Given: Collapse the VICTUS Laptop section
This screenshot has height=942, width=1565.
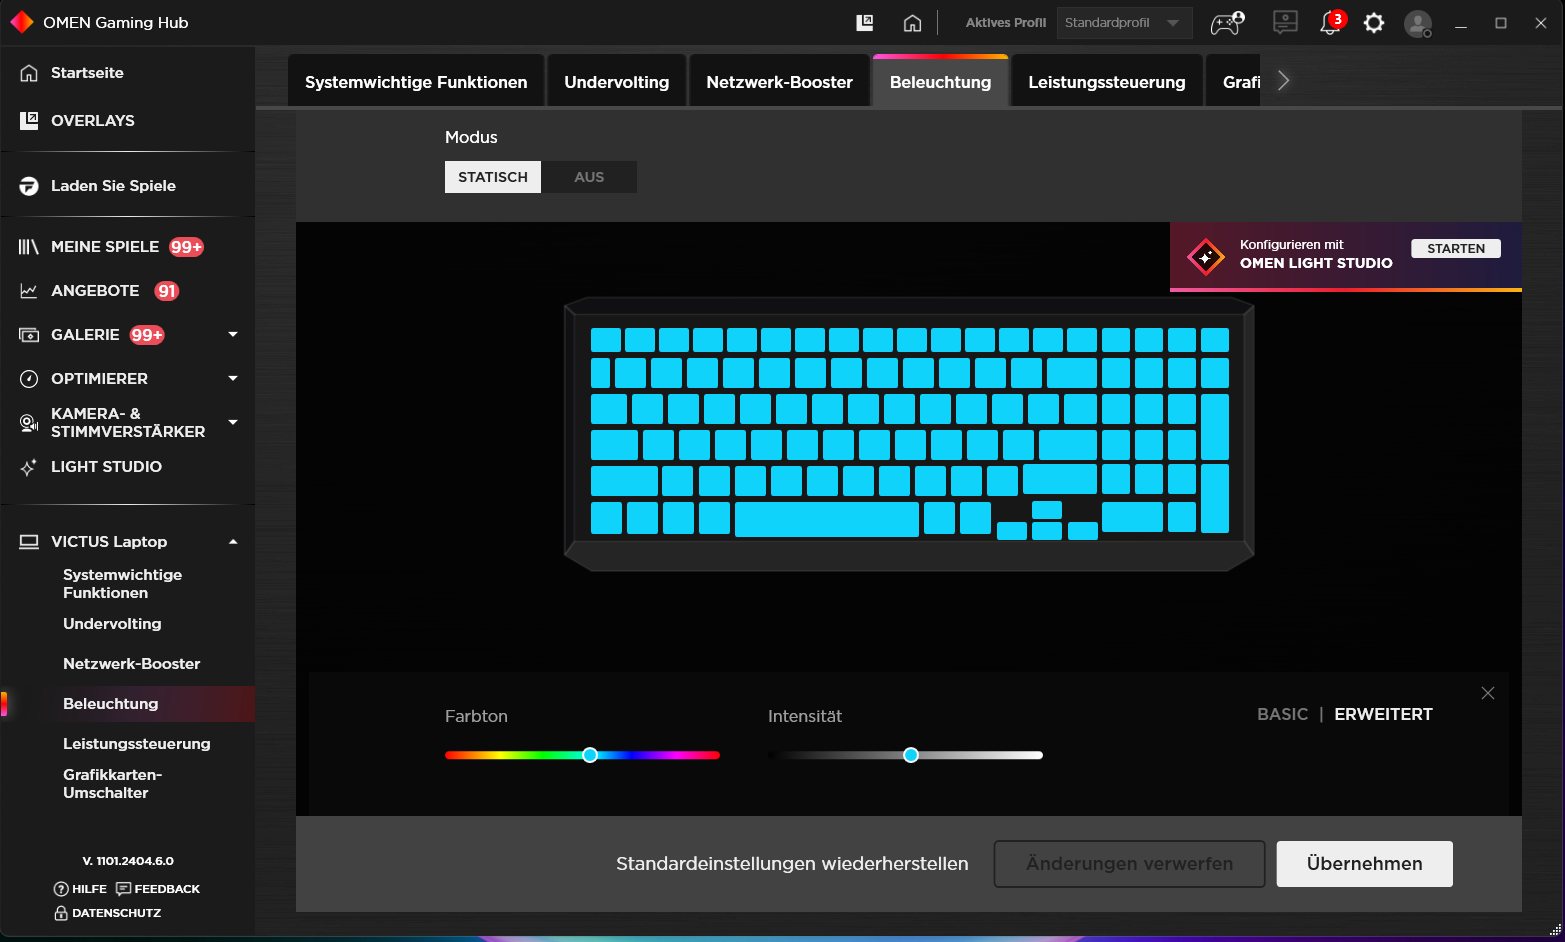Looking at the screenshot, I should coord(233,542).
